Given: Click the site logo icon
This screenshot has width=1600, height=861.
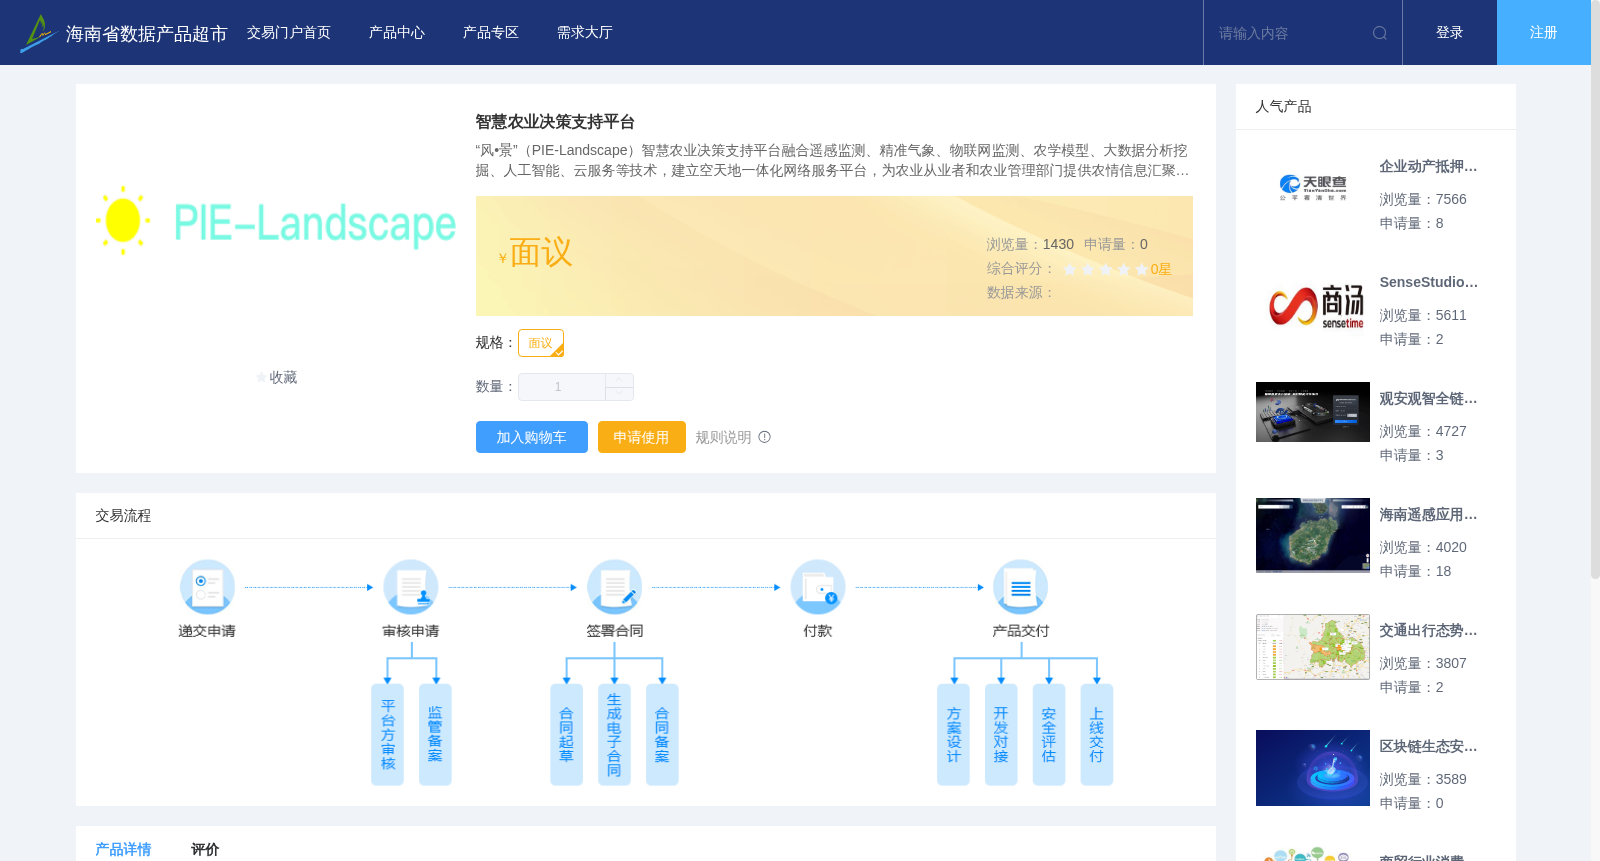Looking at the screenshot, I should (x=38, y=33).
